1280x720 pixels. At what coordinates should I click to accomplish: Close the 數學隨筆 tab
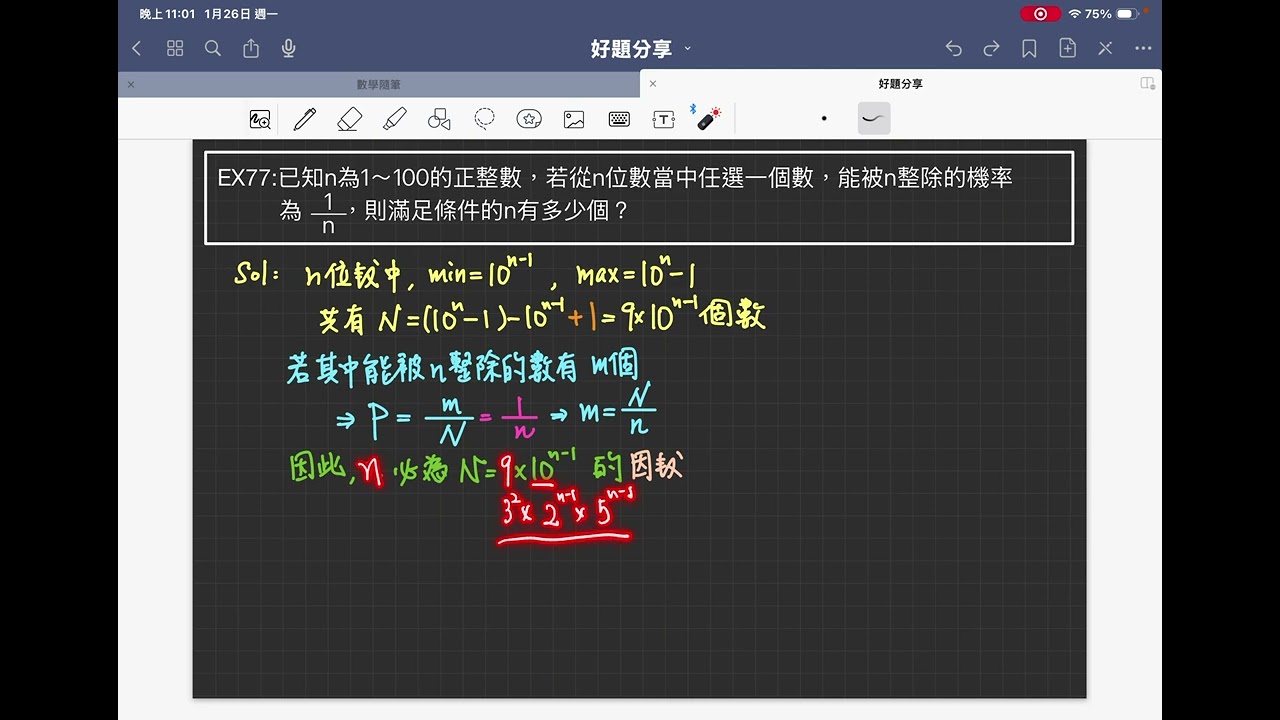[x=131, y=85]
